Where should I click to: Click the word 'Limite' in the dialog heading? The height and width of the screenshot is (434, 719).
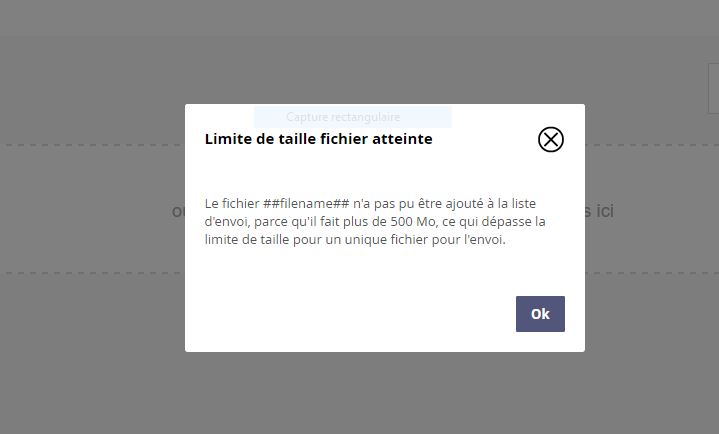click(x=228, y=139)
